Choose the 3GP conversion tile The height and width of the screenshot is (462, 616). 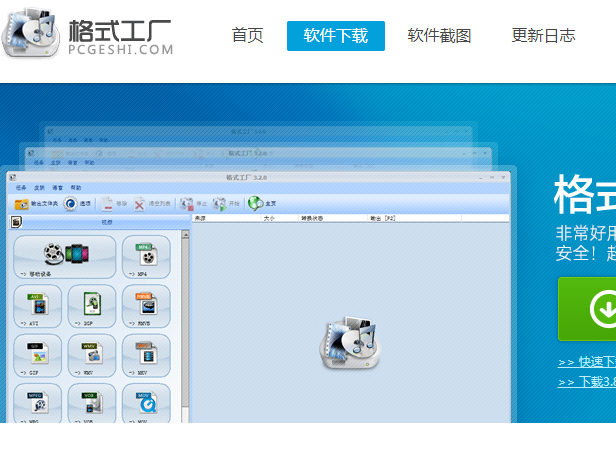pyautogui.click(x=92, y=306)
